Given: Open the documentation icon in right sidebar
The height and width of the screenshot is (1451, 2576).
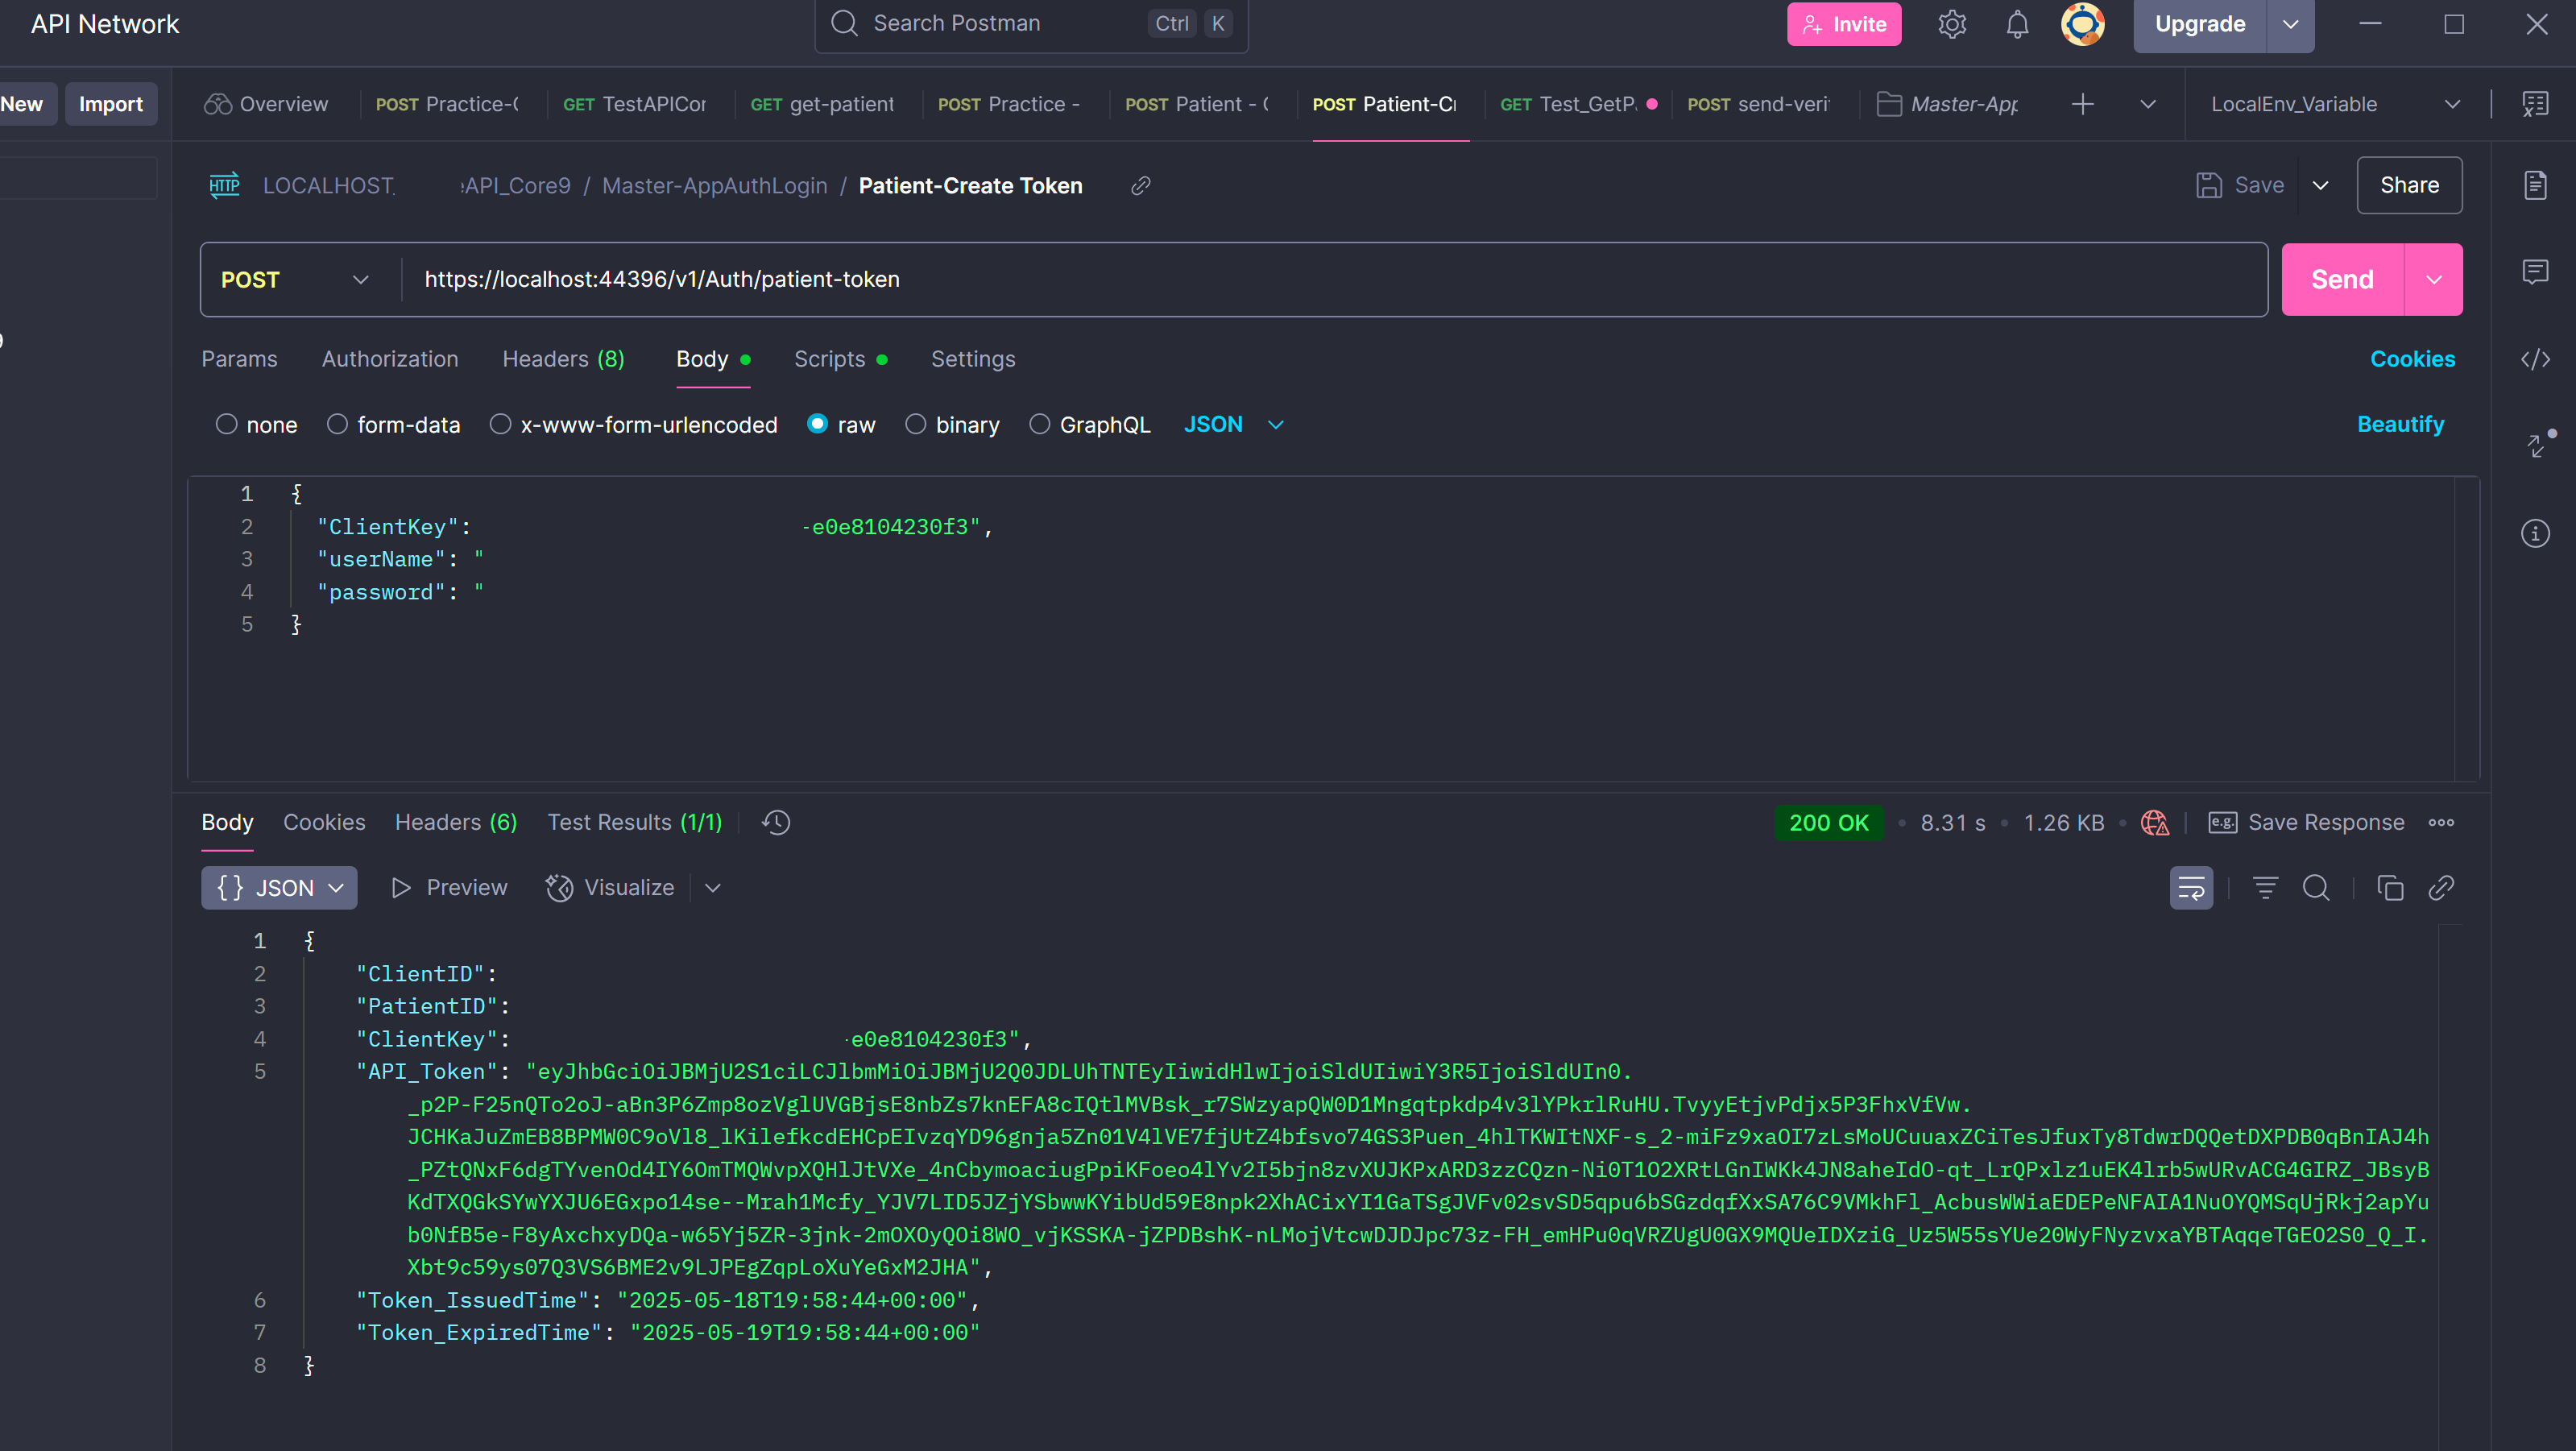Looking at the screenshot, I should click(x=2535, y=185).
